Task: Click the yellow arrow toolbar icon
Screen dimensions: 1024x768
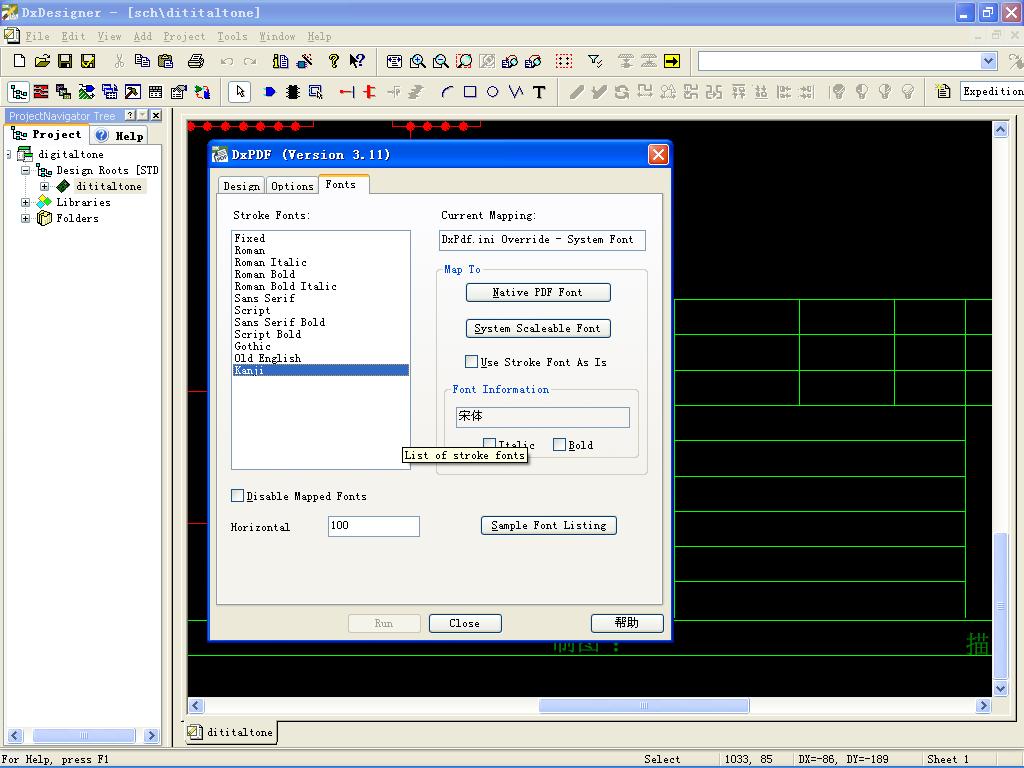Action: click(x=672, y=62)
